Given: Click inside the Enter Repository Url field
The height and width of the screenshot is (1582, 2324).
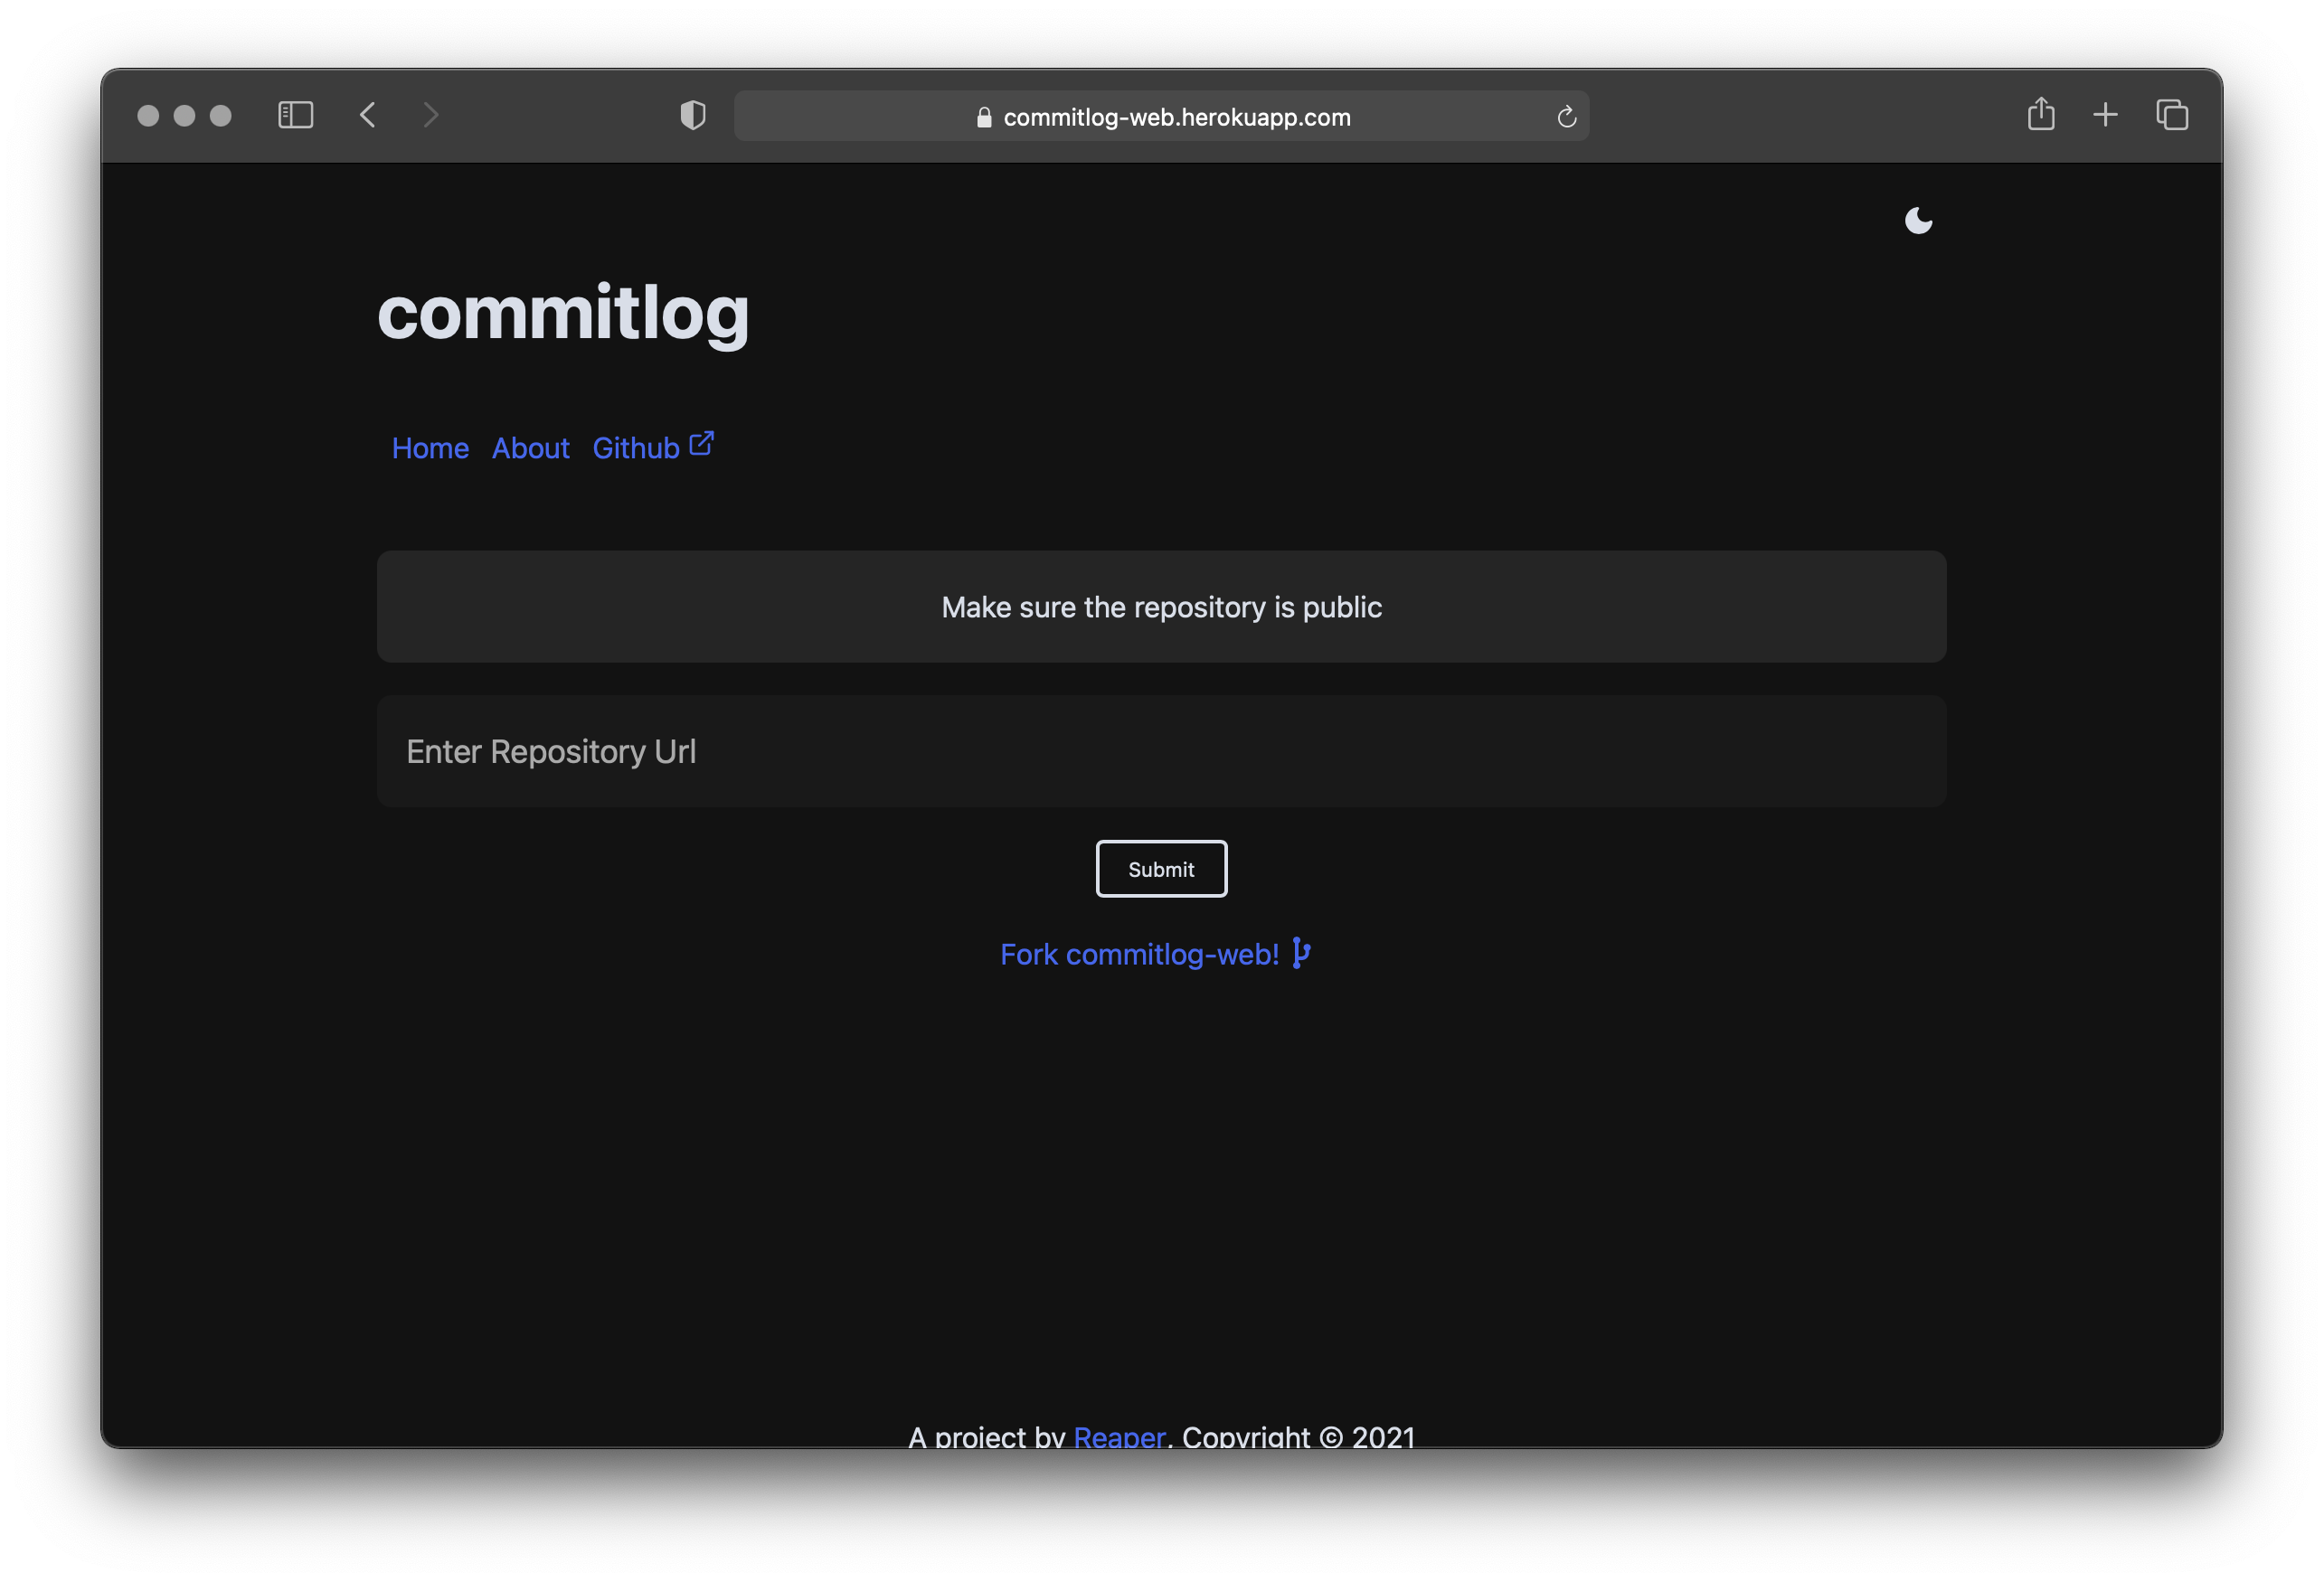Looking at the screenshot, I should (x=1160, y=751).
